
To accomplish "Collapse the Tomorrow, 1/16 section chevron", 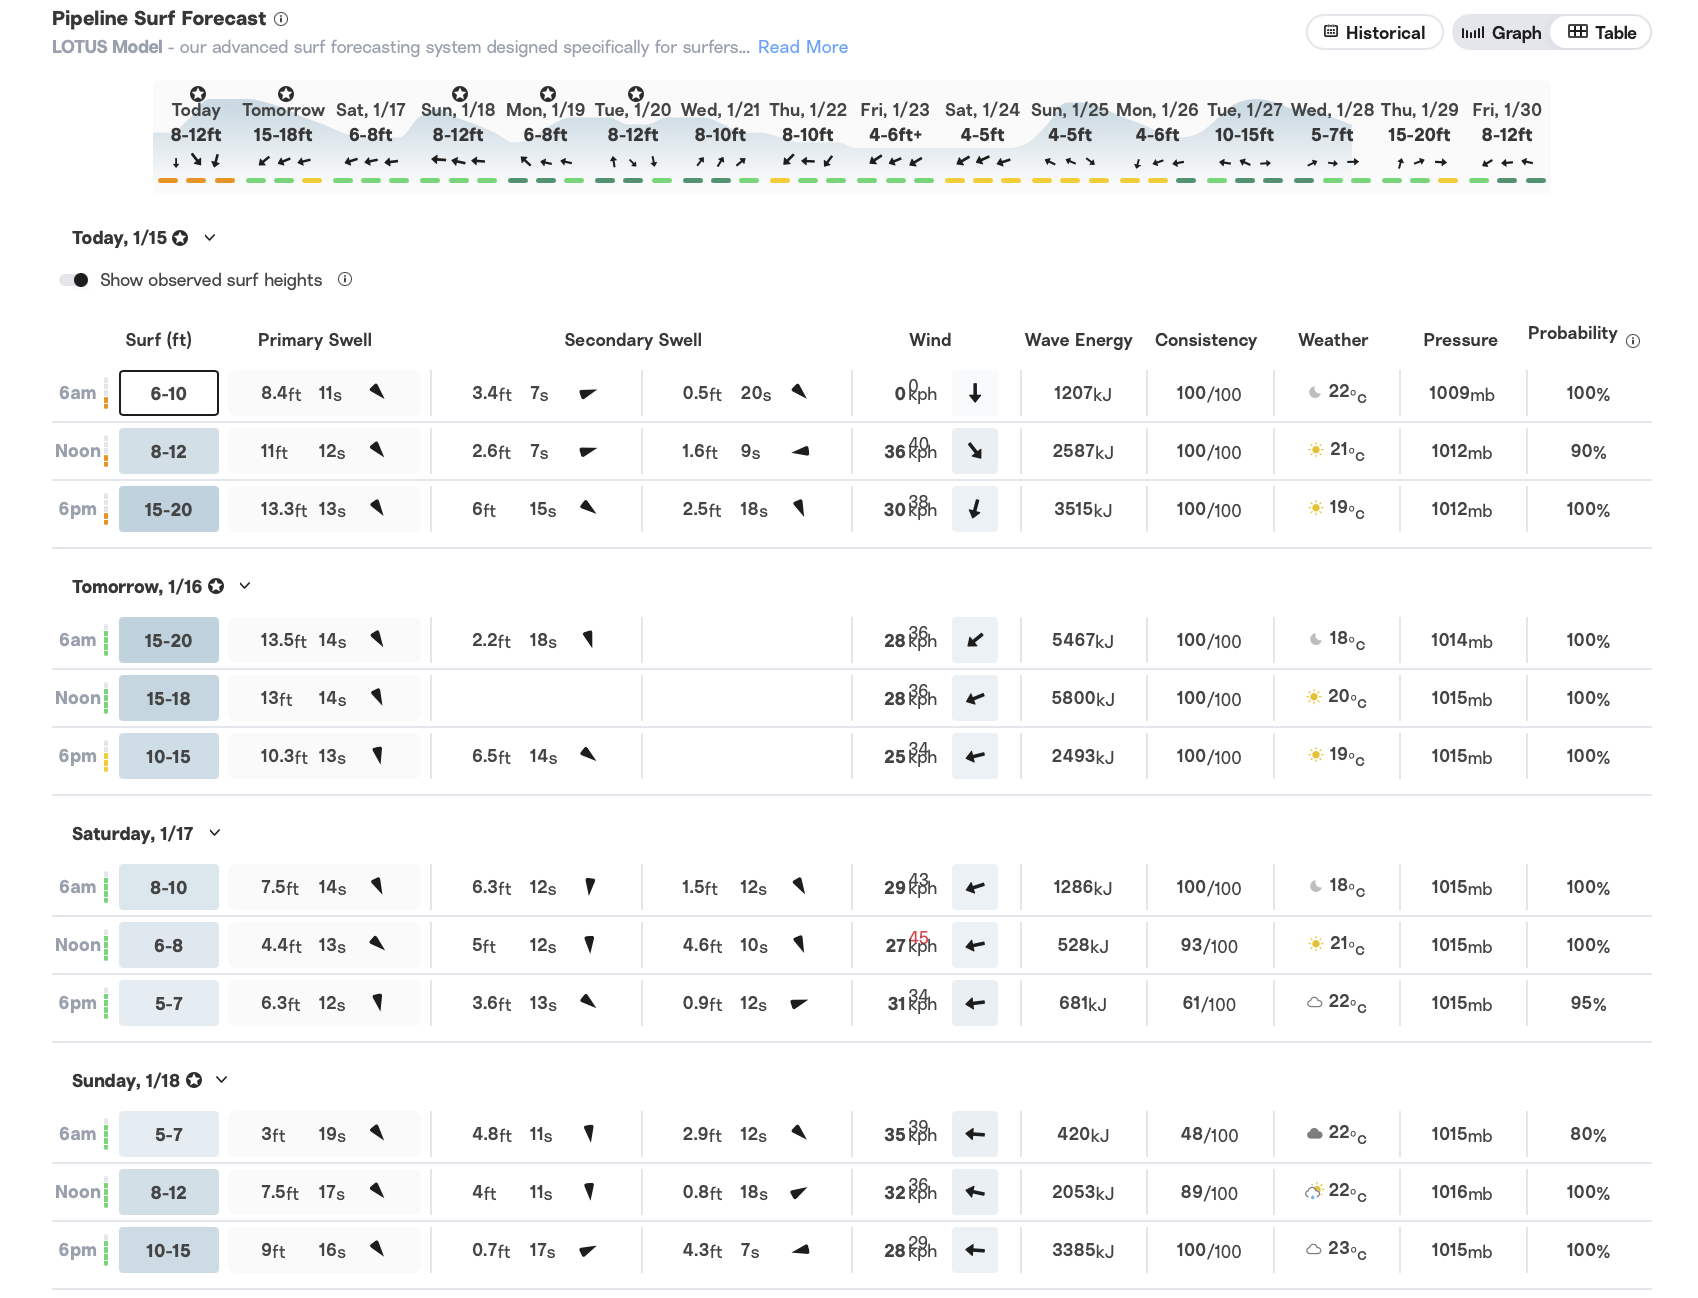I will click(245, 586).
